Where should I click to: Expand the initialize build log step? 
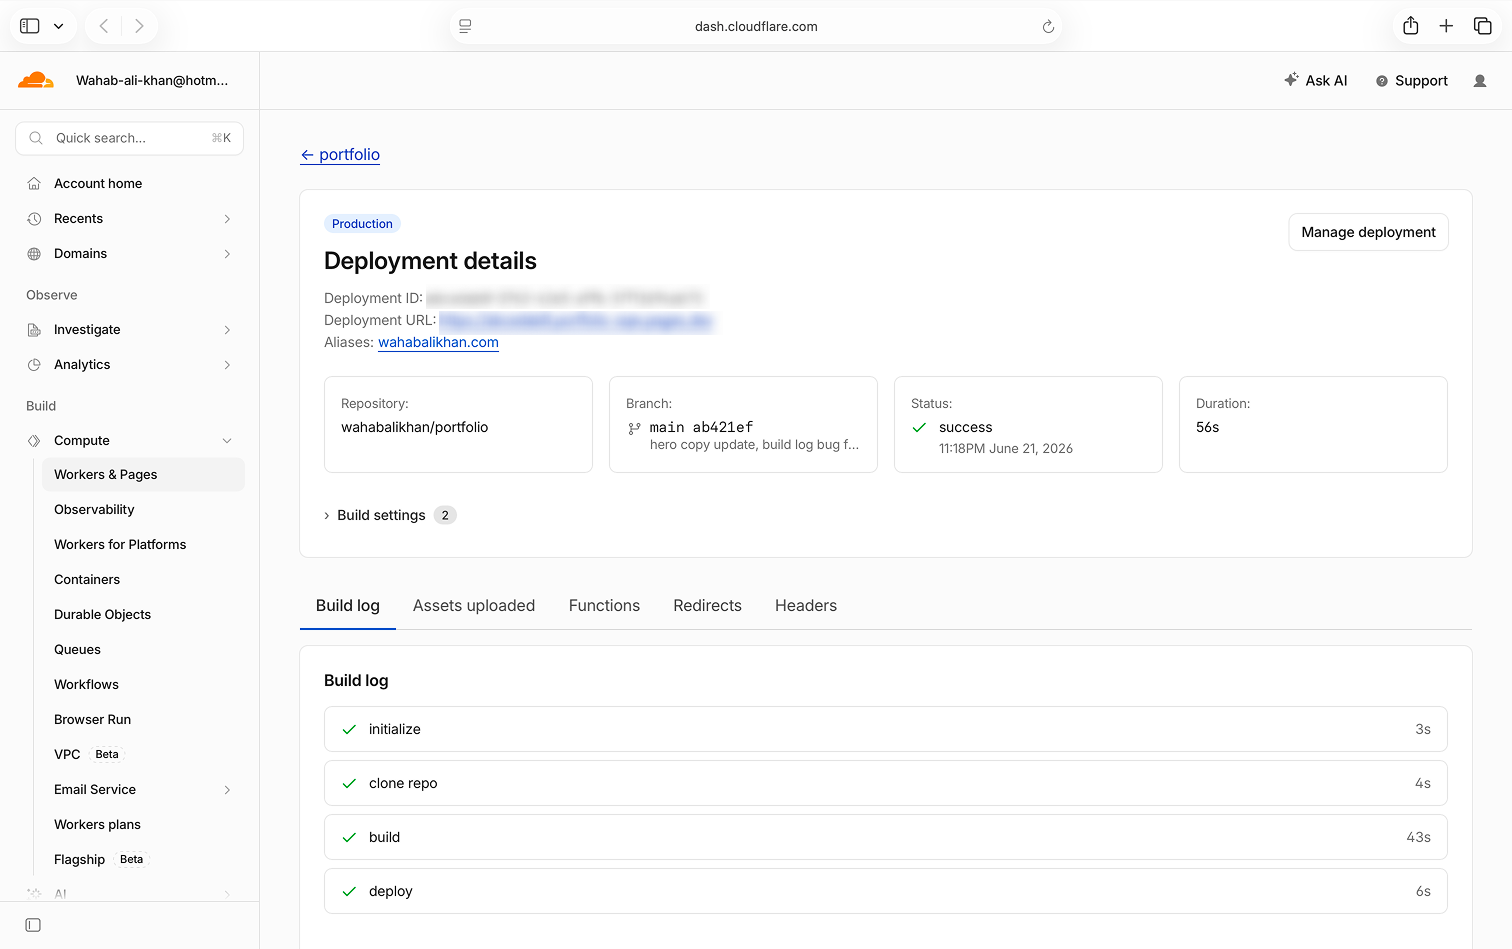[886, 729]
